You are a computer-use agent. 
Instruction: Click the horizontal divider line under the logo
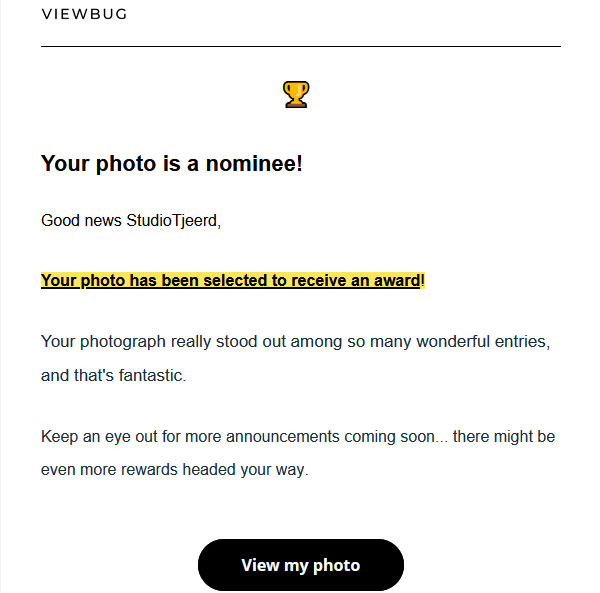click(x=301, y=46)
